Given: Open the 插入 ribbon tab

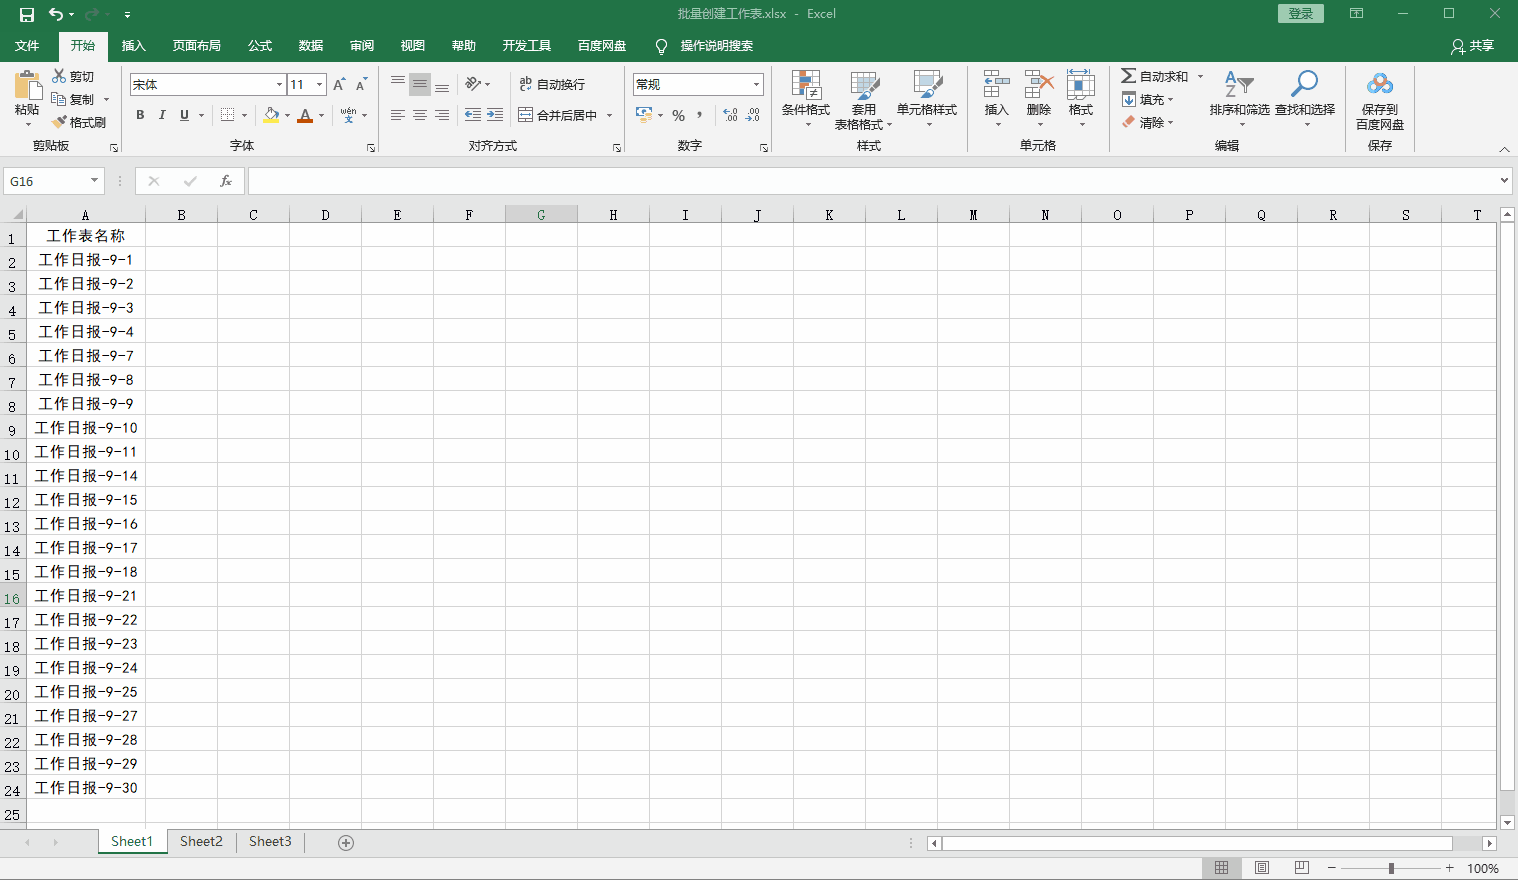Looking at the screenshot, I should (x=133, y=46).
